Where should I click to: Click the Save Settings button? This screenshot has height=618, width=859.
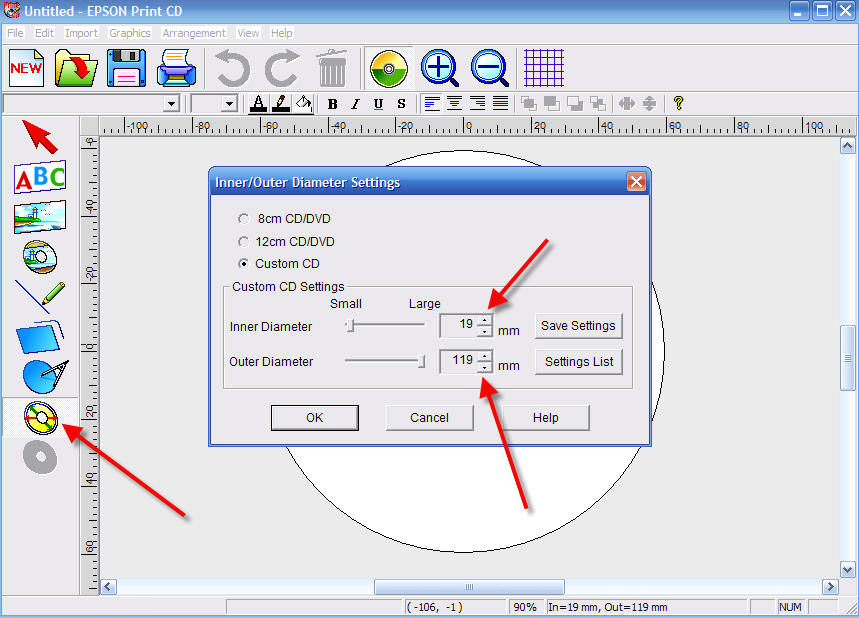click(578, 326)
